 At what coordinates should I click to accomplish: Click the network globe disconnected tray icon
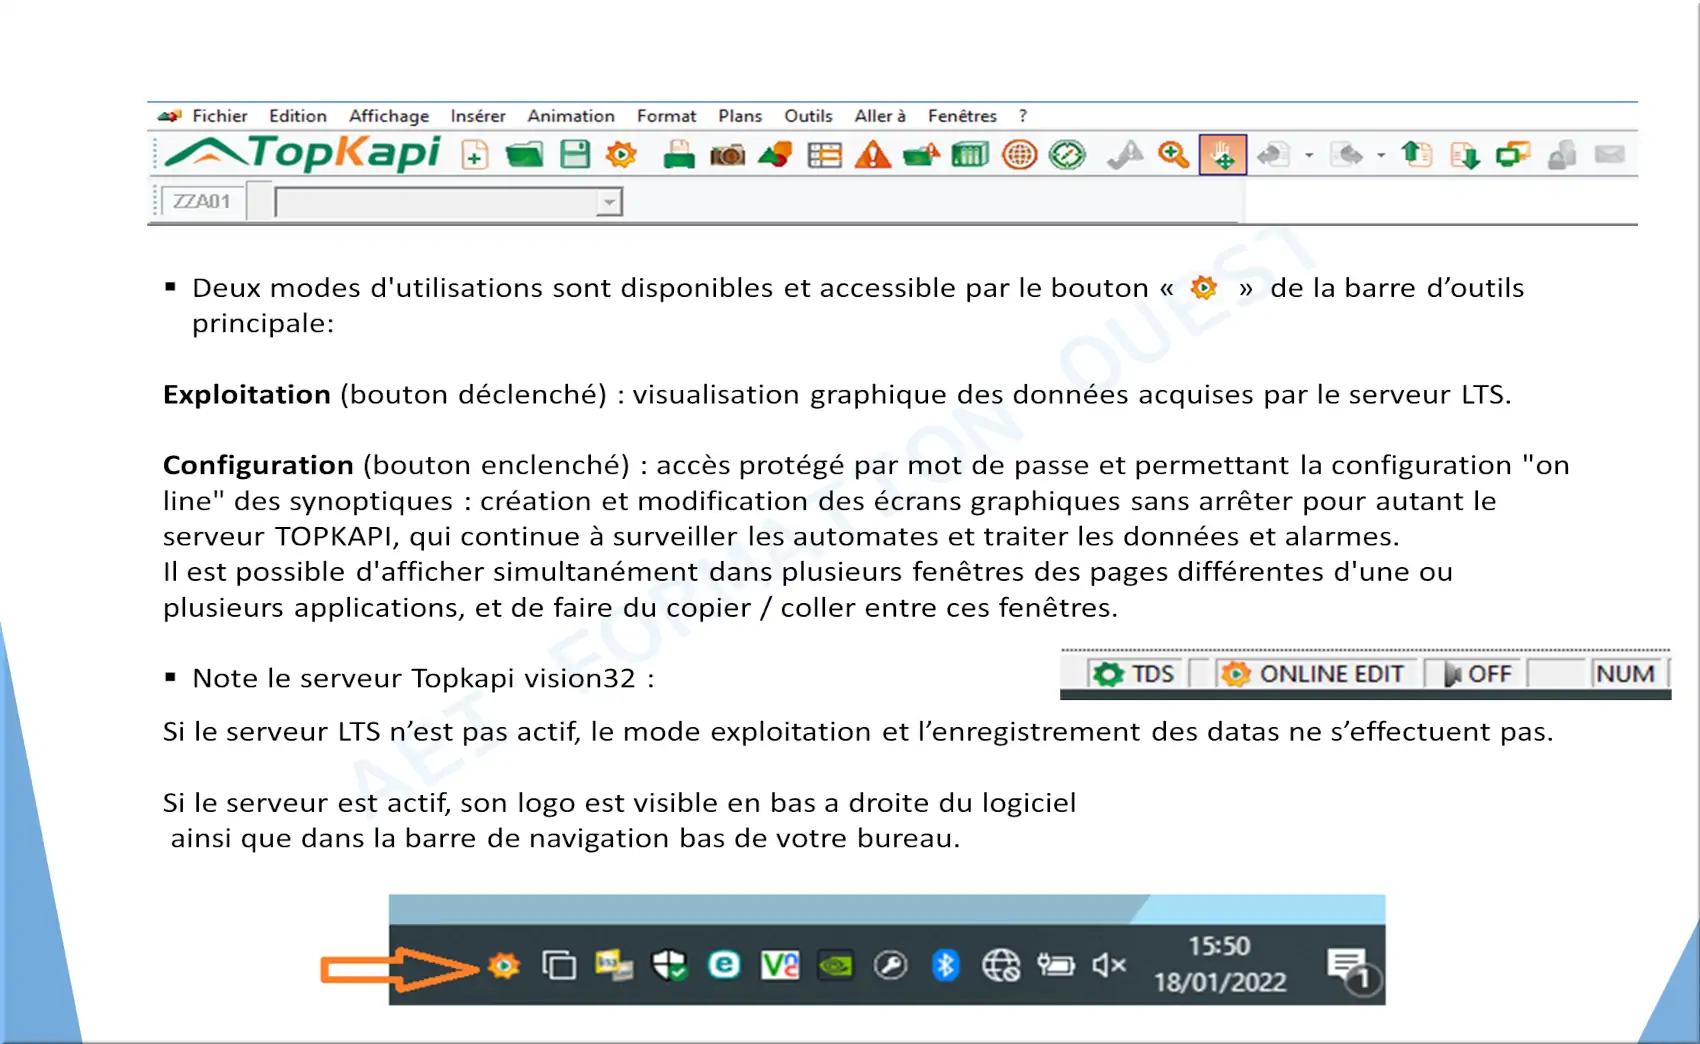click(x=1000, y=965)
